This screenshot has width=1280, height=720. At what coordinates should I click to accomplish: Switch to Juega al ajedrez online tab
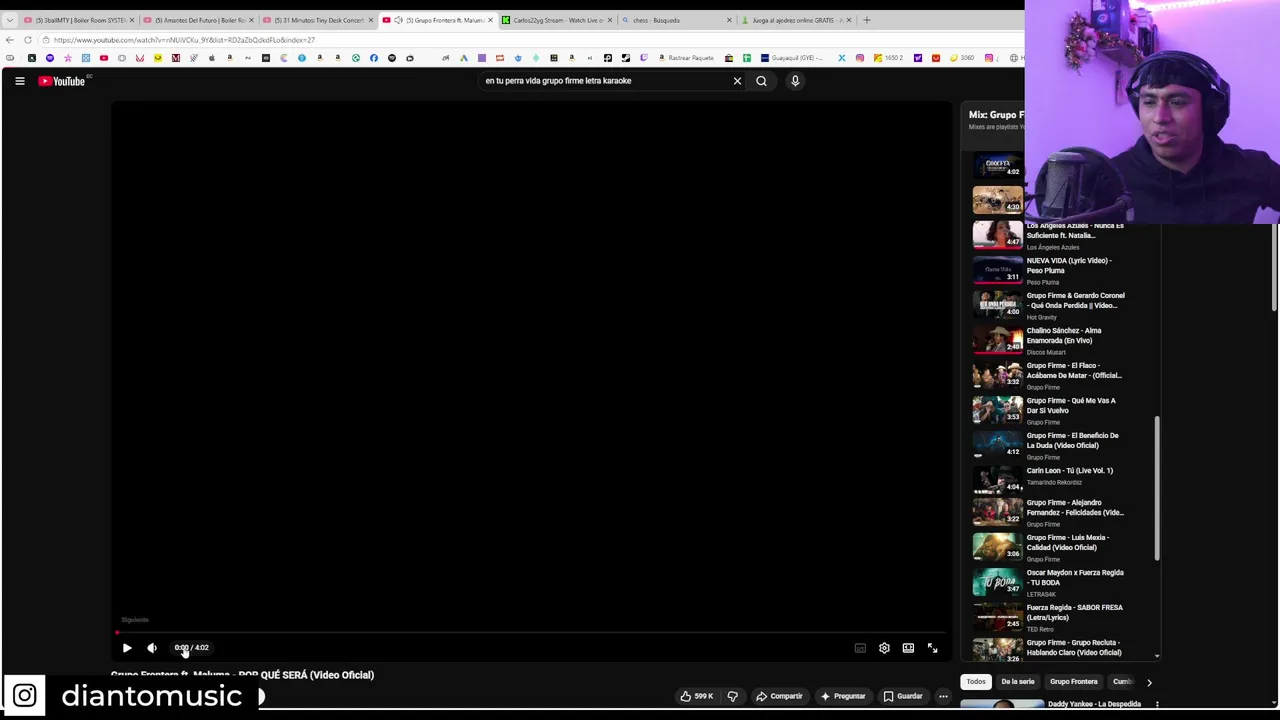coord(798,20)
